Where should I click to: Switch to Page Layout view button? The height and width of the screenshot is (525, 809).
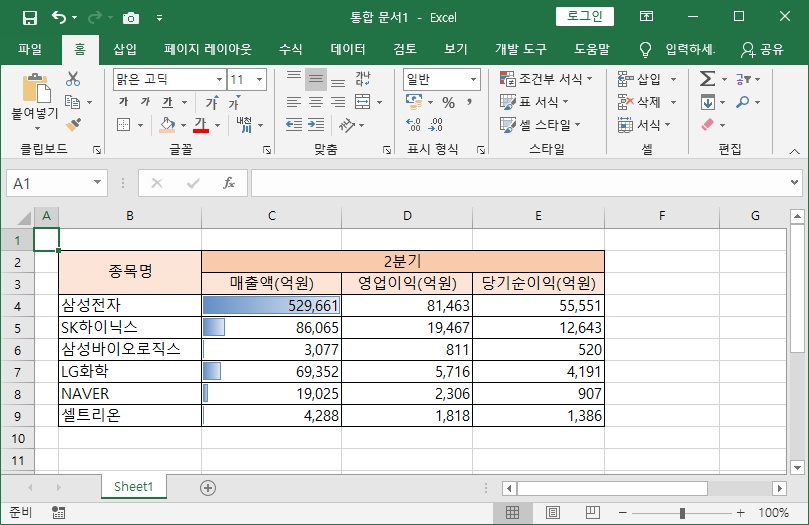(x=553, y=513)
